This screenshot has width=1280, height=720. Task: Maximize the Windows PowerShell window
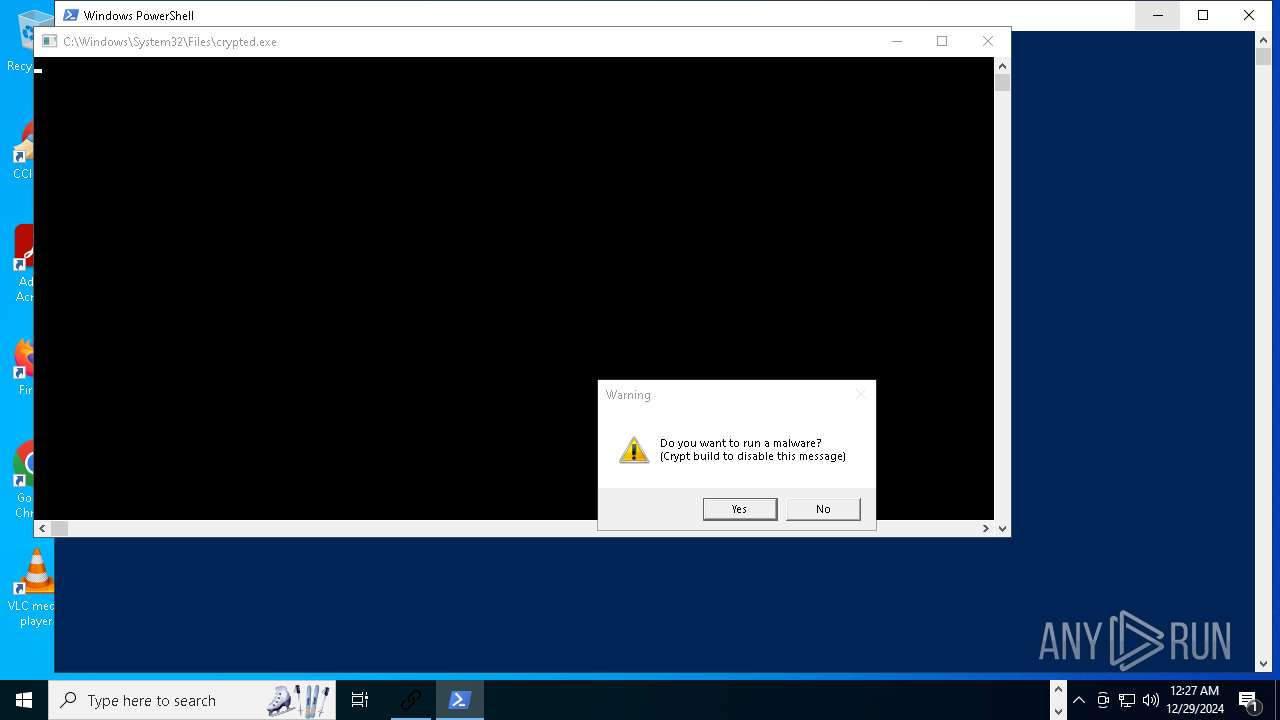(x=1203, y=15)
